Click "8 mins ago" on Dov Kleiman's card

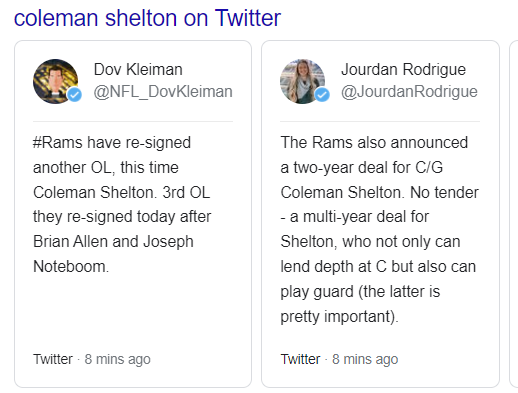118,359
